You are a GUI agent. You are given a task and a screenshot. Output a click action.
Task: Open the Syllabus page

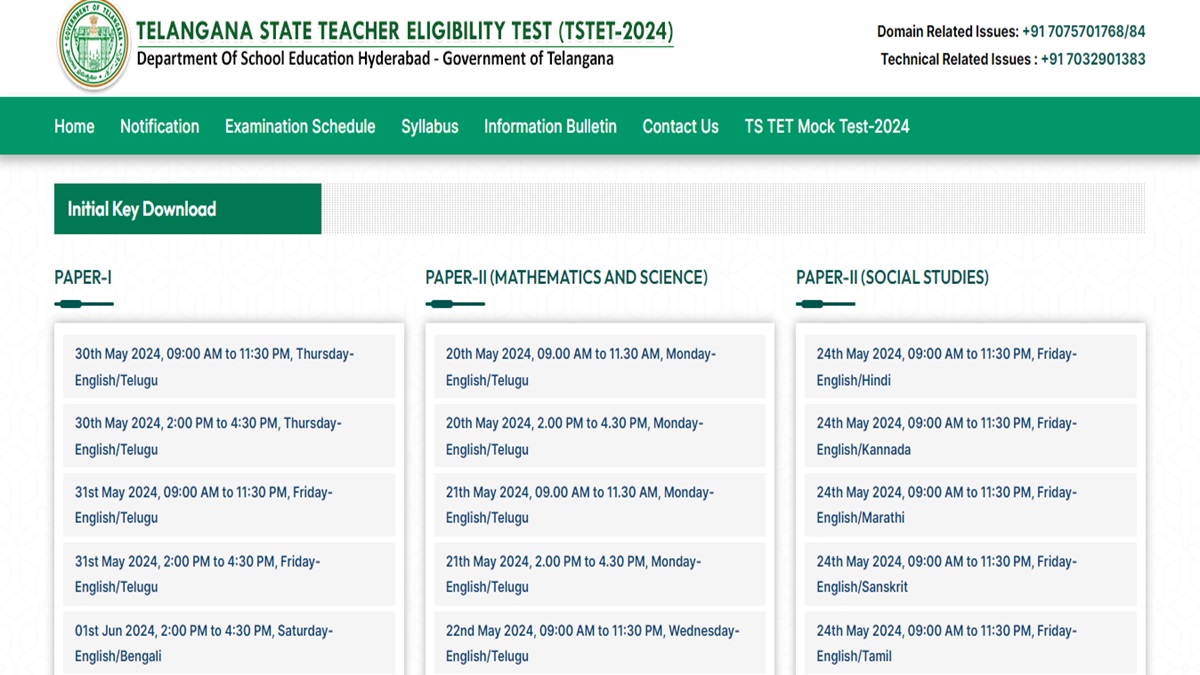tap(429, 126)
